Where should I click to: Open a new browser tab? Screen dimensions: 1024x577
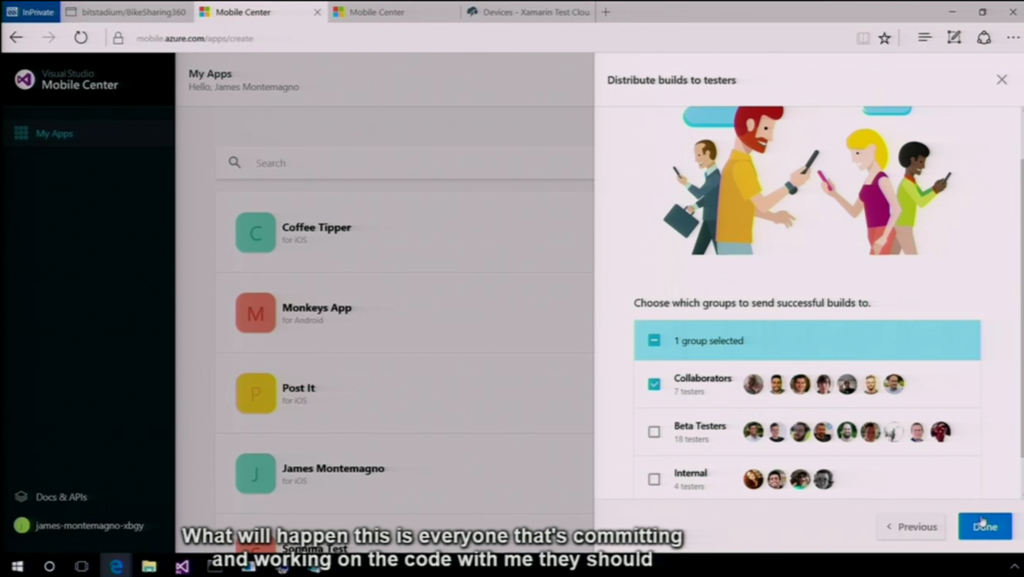tap(606, 12)
